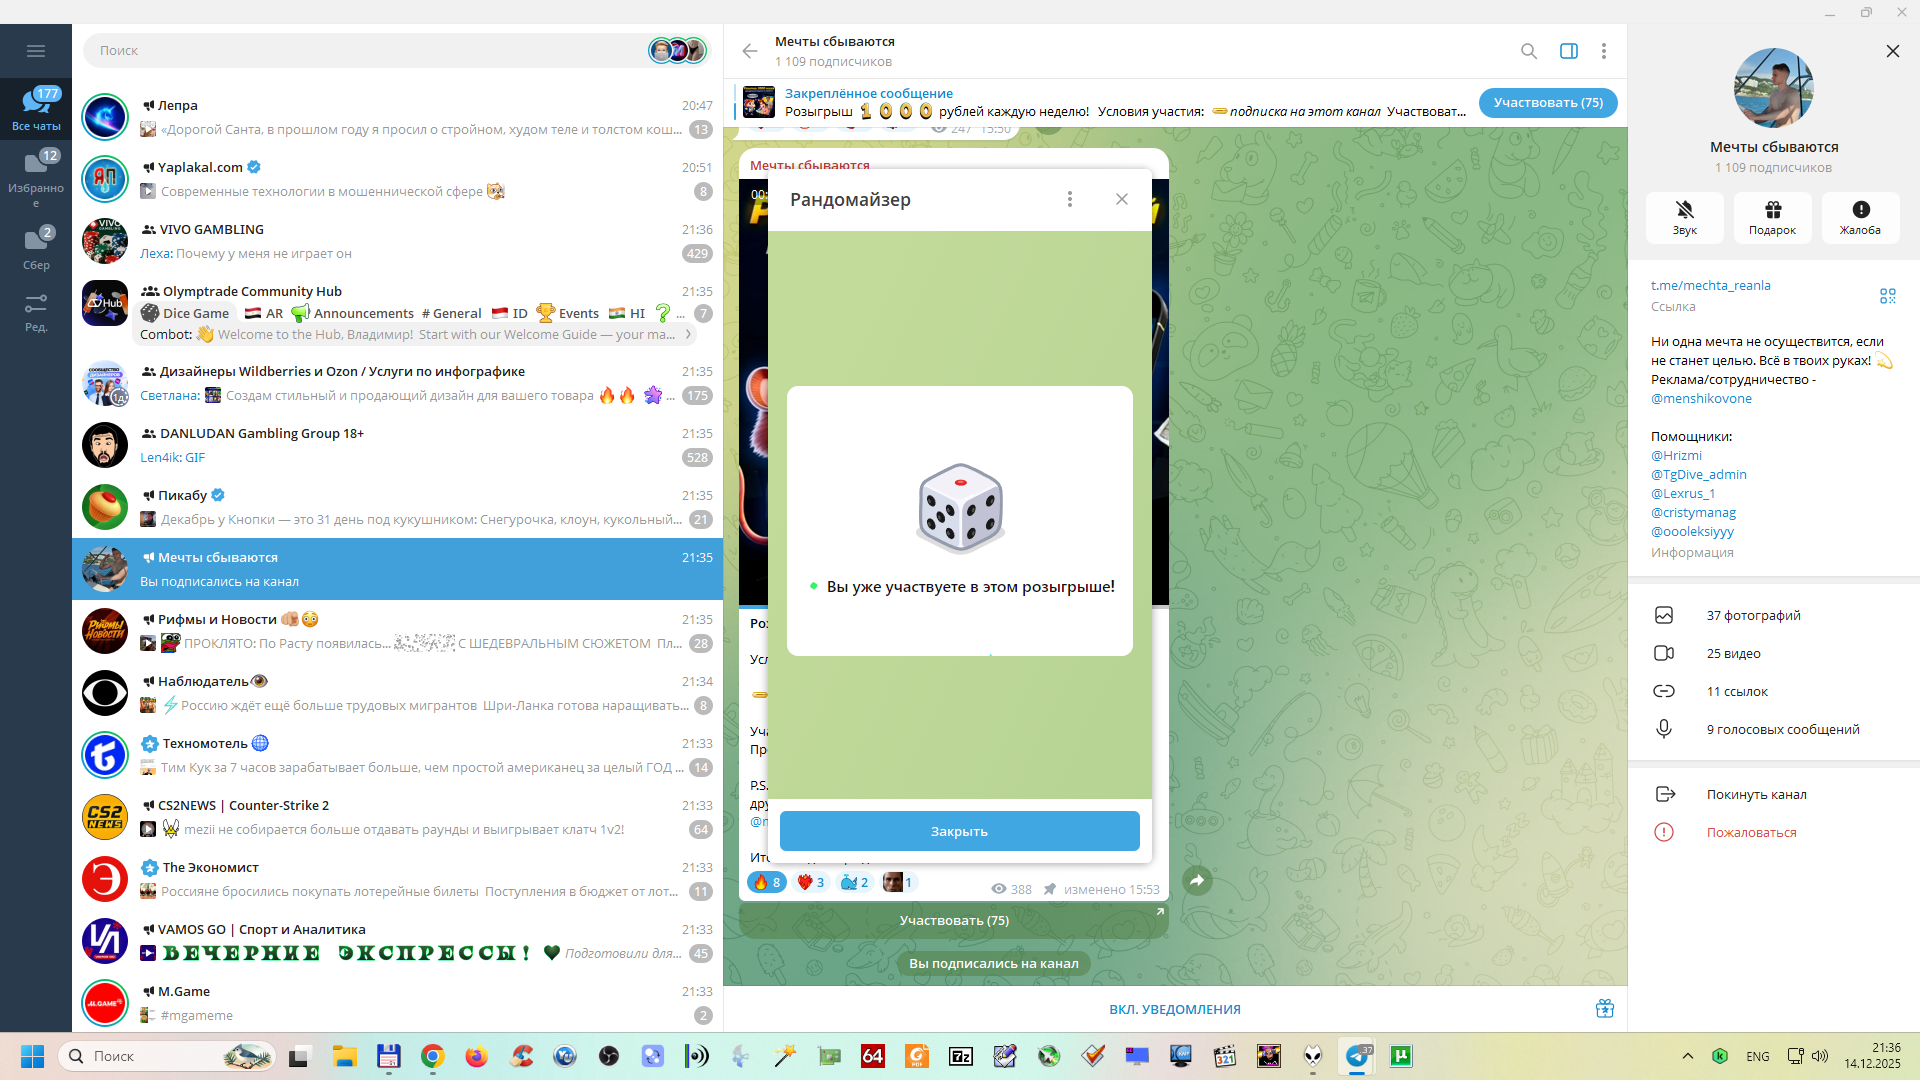Open the t.me/mechta_reanla link
The width and height of the screenshot is (1920, 1080).
pos(1710,285)
